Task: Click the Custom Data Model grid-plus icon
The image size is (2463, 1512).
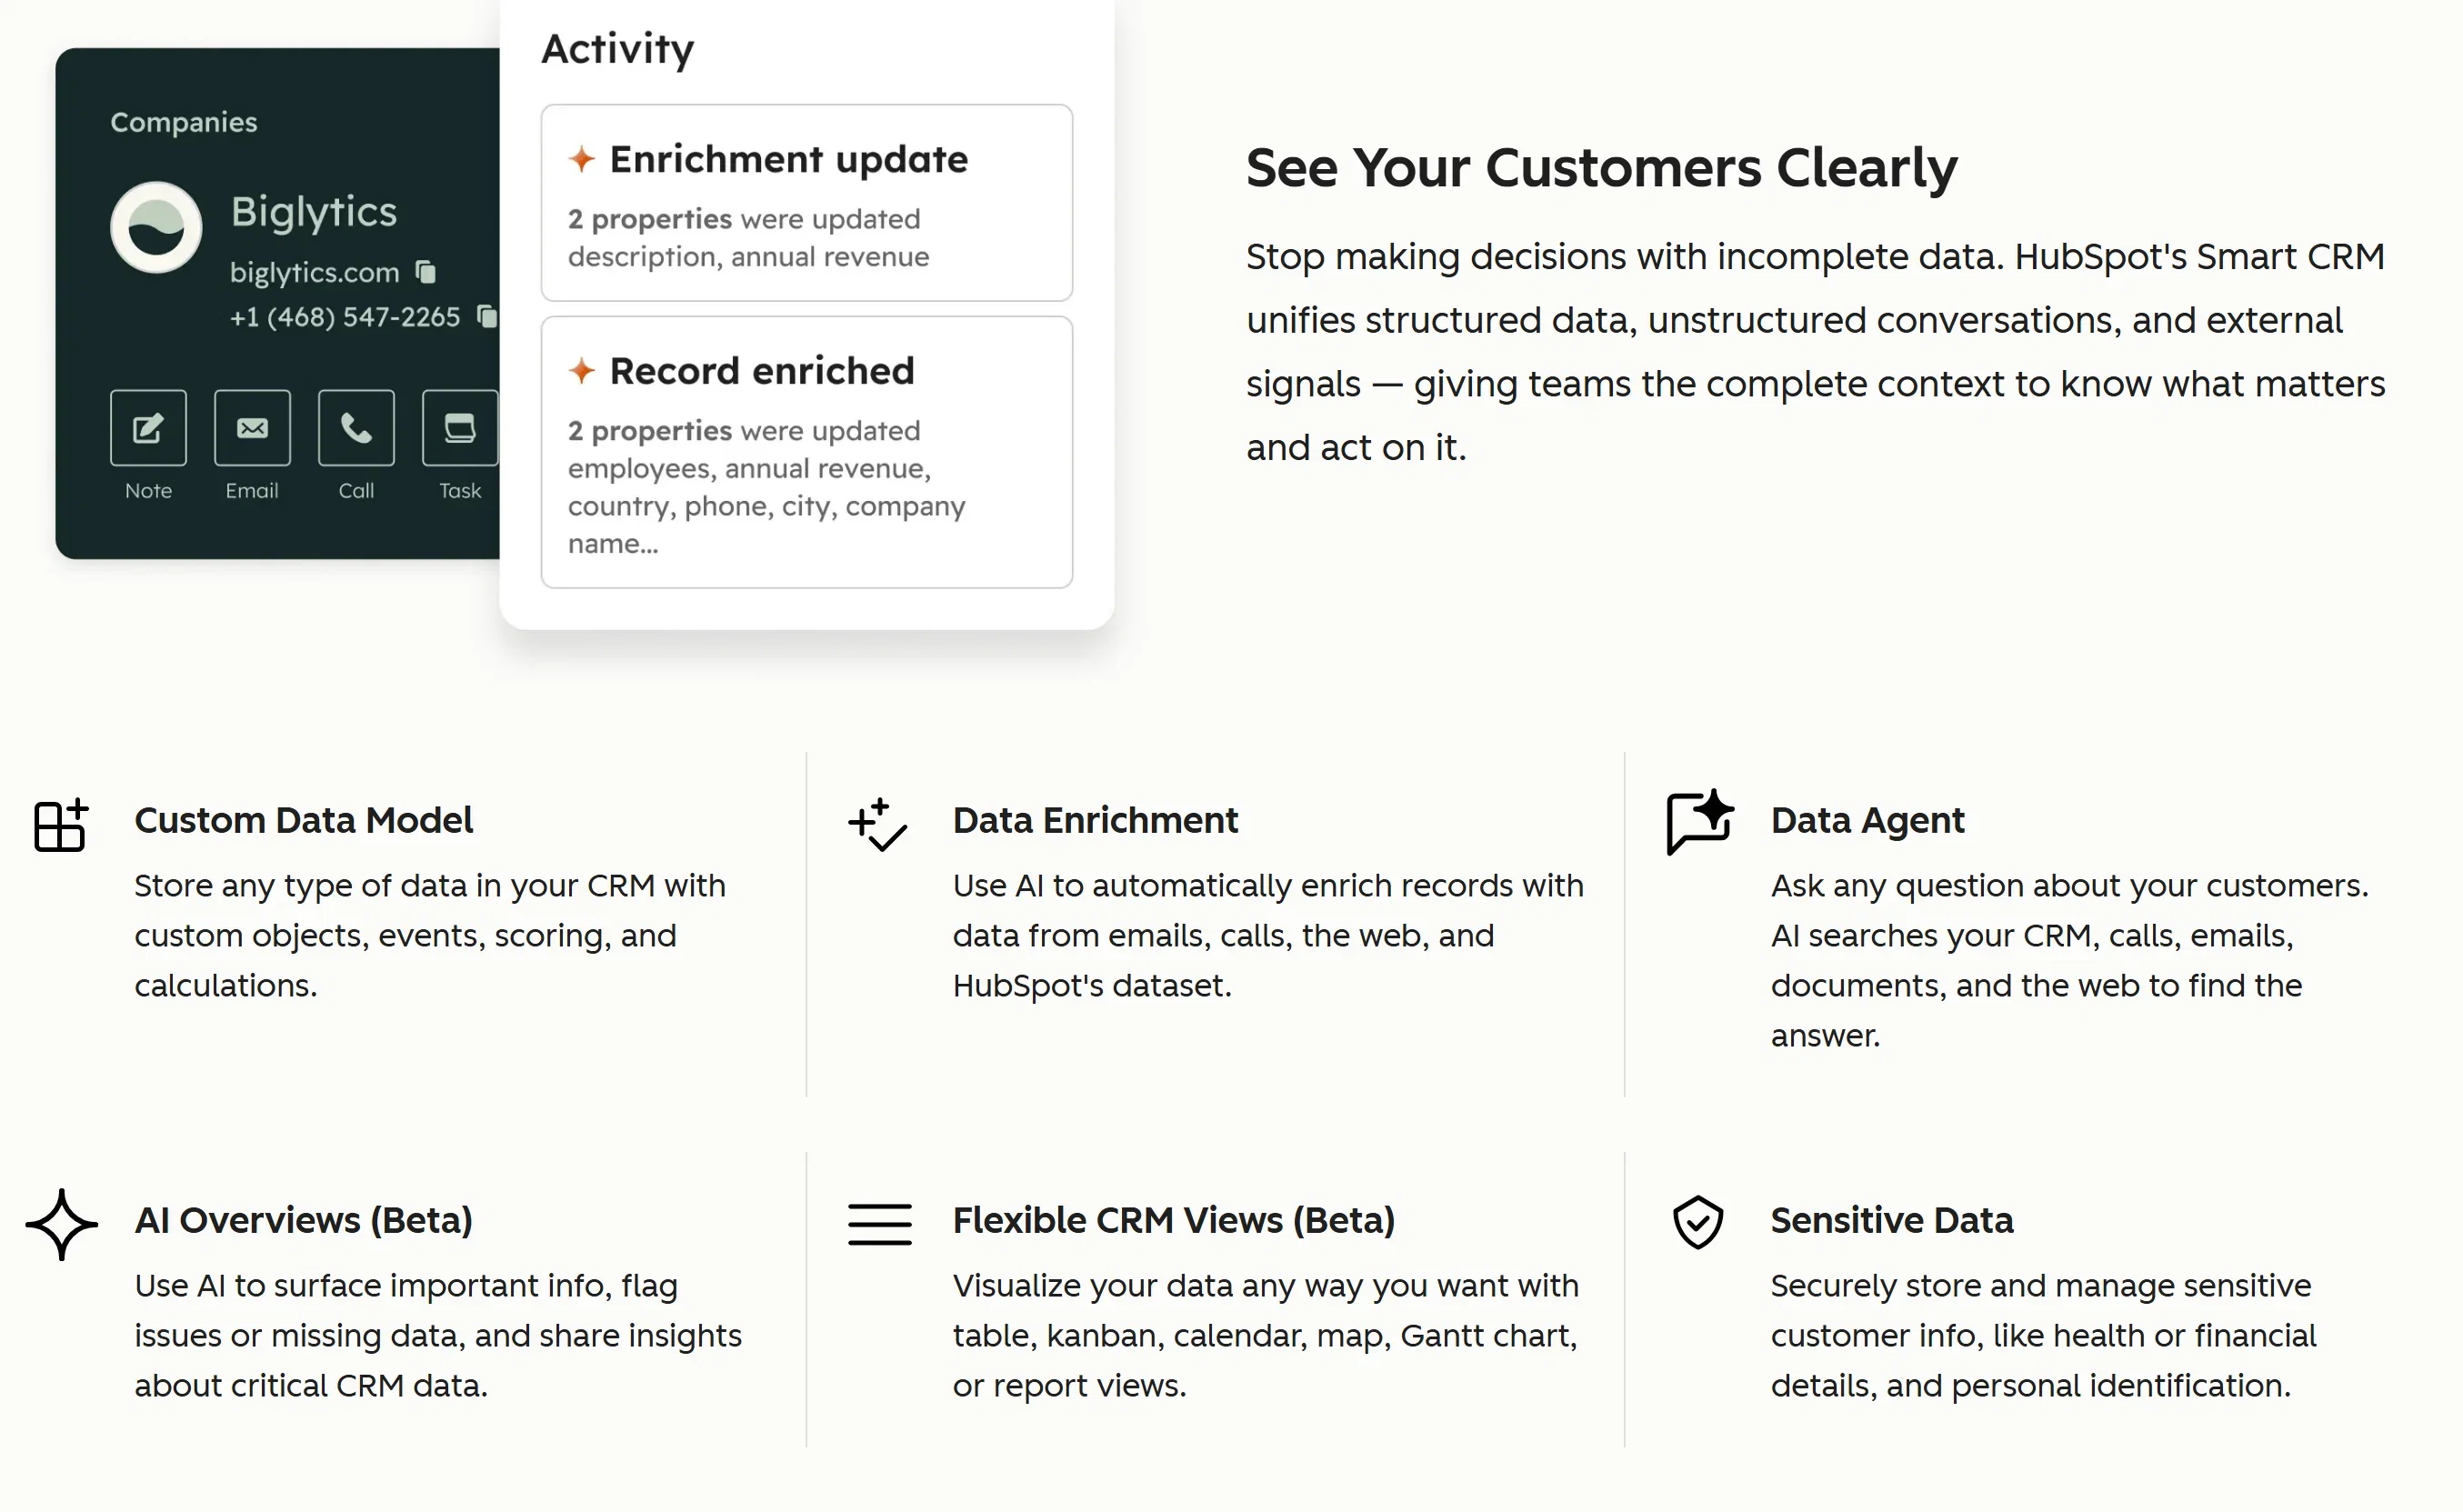Action: (x=61, y=825)
